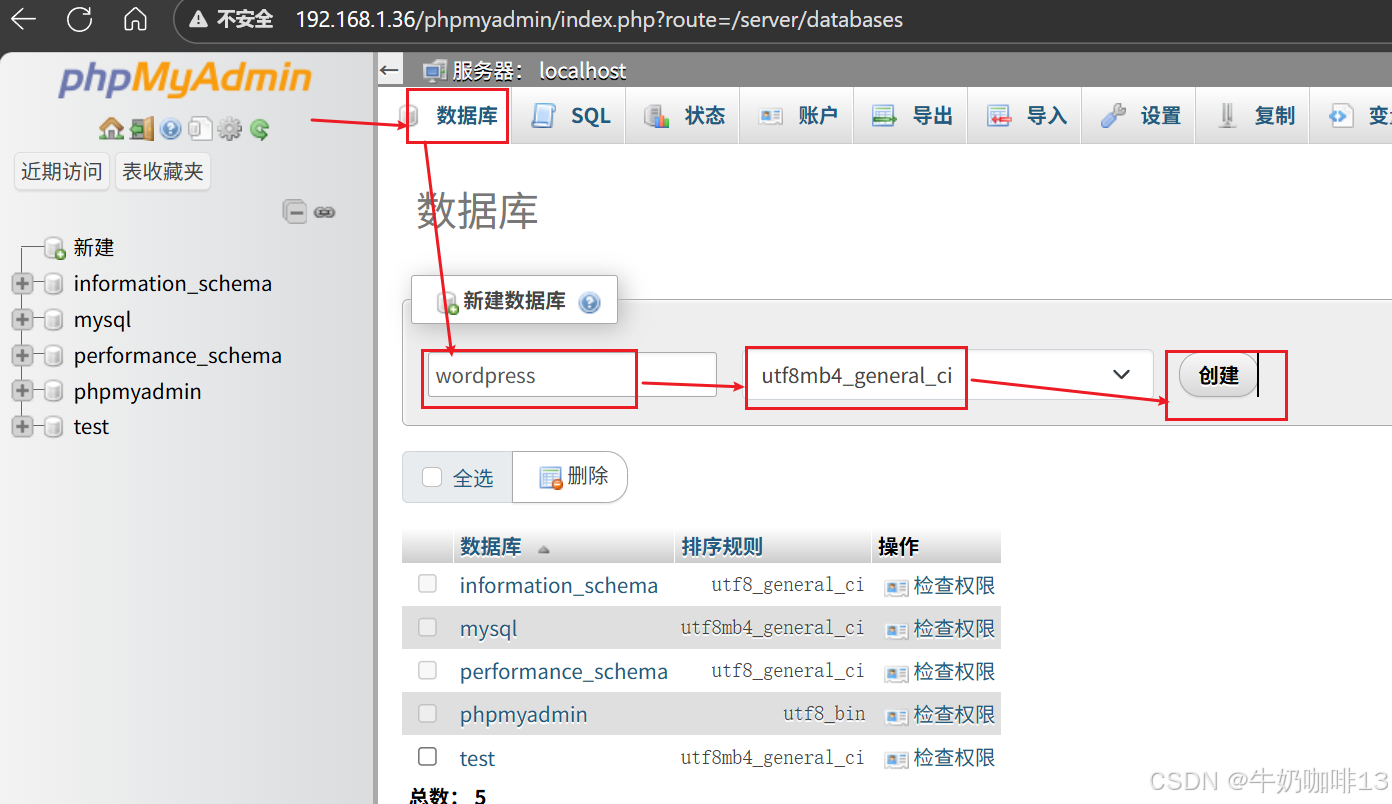Screen dimensions: 1392x804
Task: Reload the page via browser refresh
Action: coord(79,19)
